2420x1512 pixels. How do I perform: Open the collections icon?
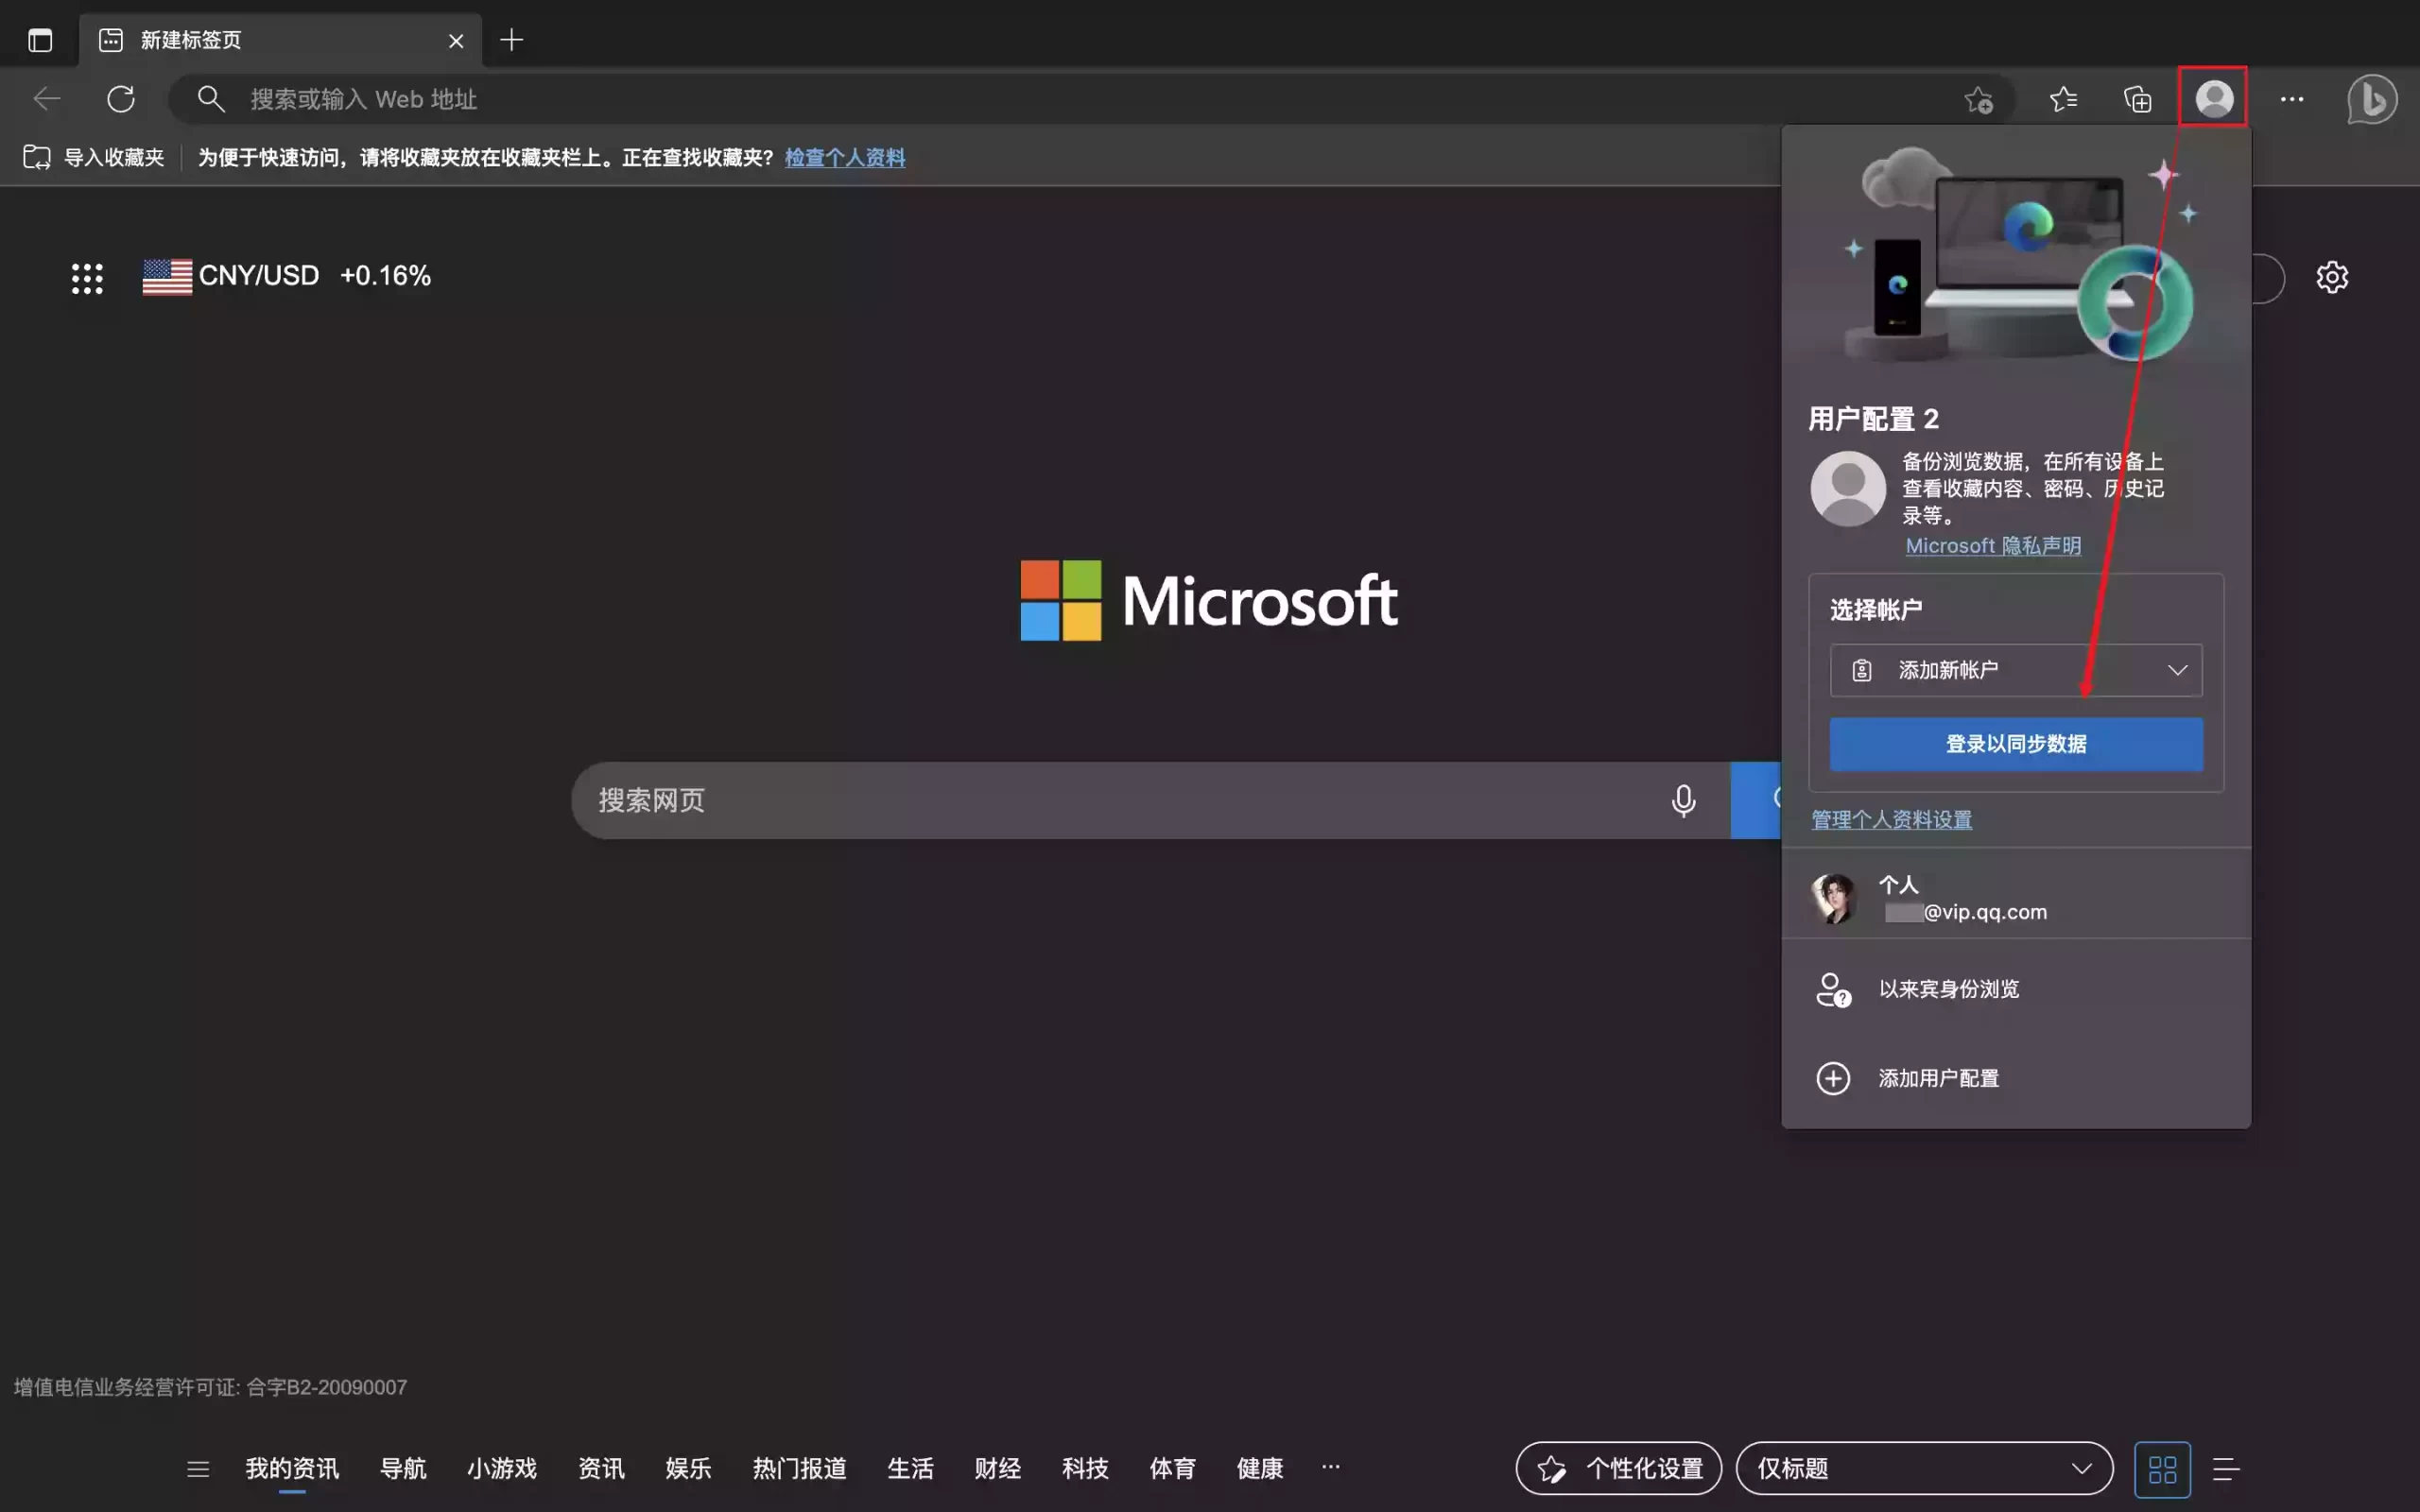pyautogui.click(x=2138, y=99)
